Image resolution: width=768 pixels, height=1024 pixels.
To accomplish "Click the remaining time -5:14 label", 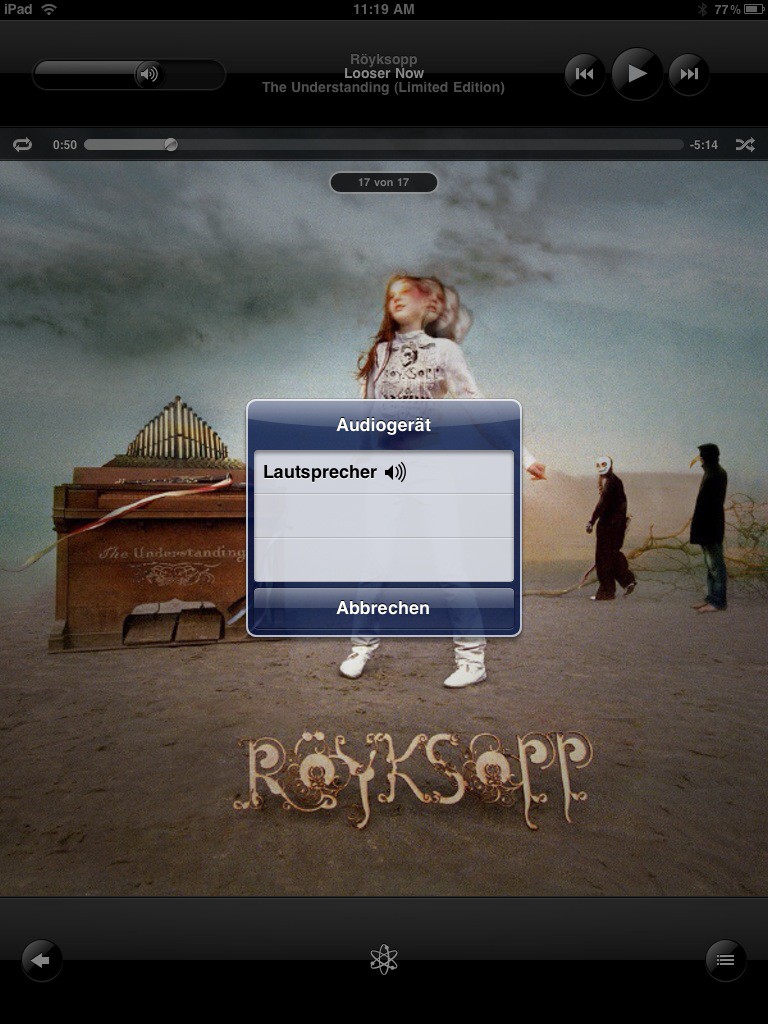I will (x=704, y=145).
